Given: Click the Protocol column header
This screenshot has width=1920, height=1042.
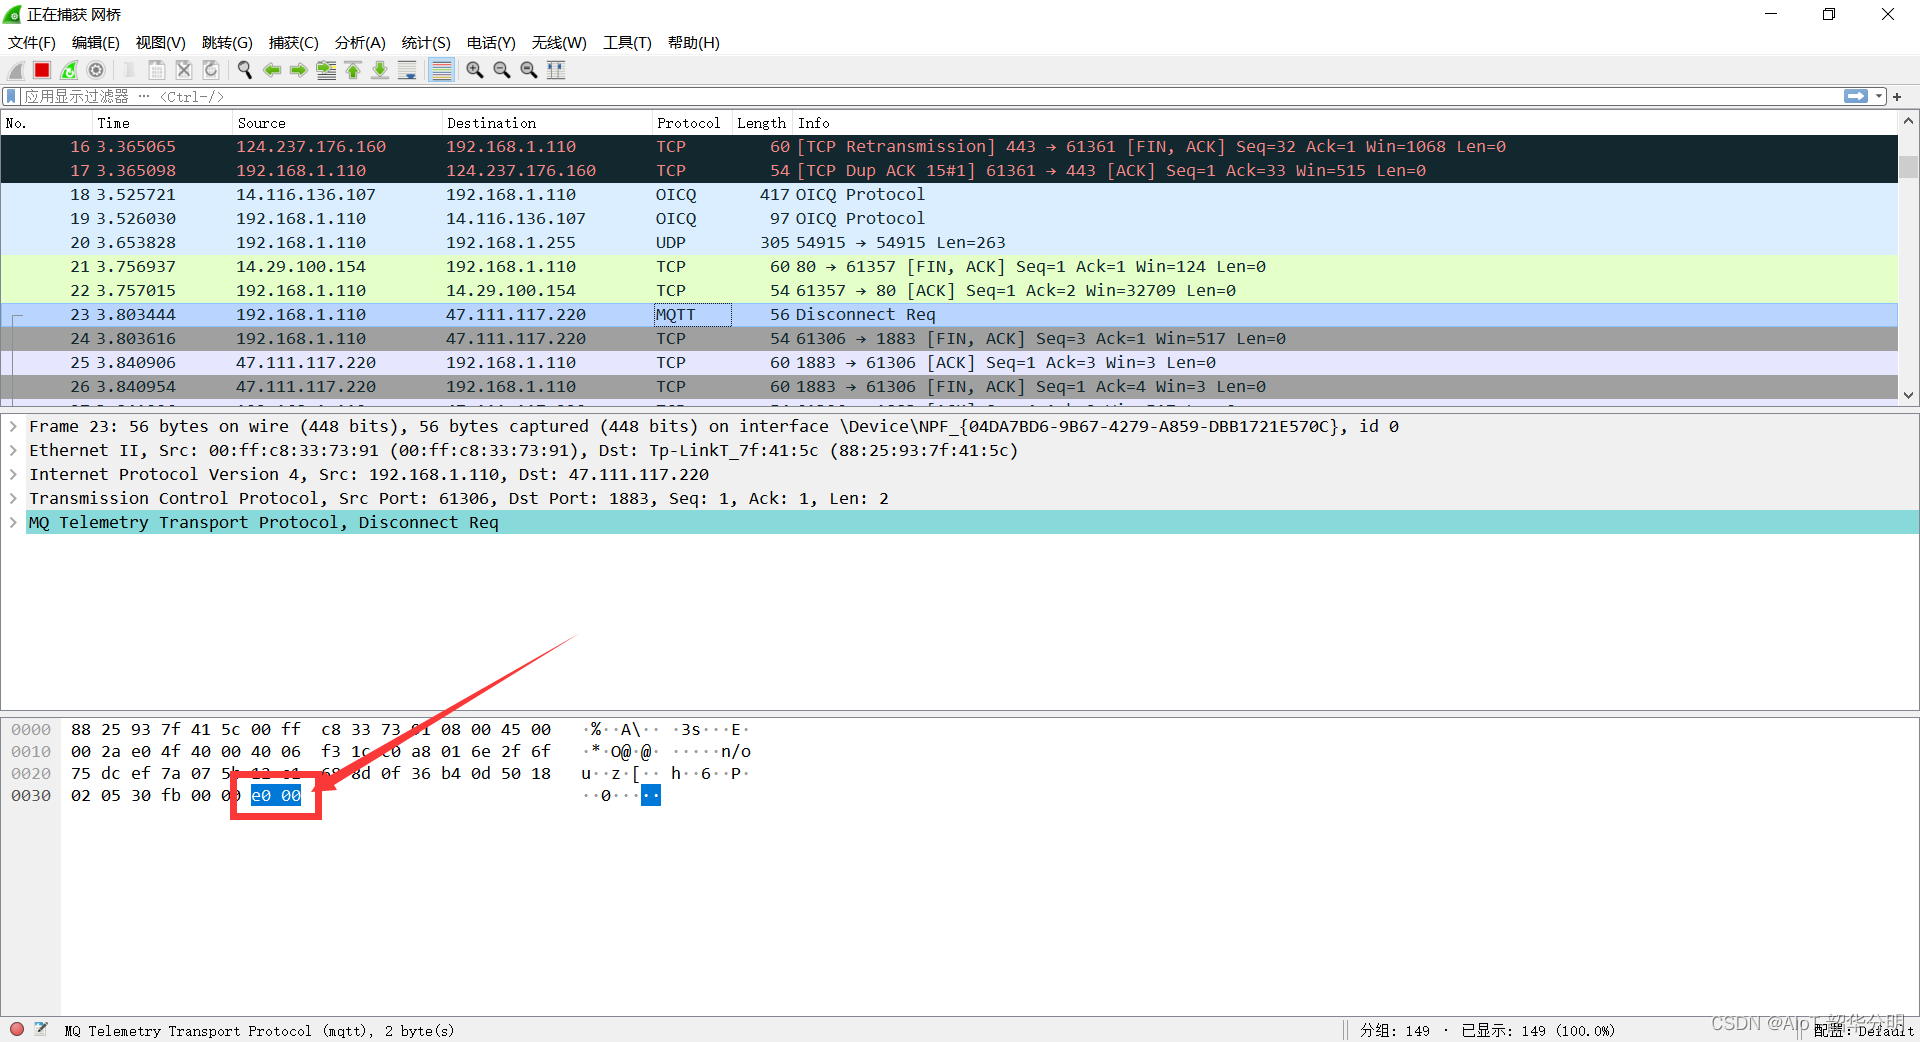Looking at the screenshot, I should tap(688, 123).
